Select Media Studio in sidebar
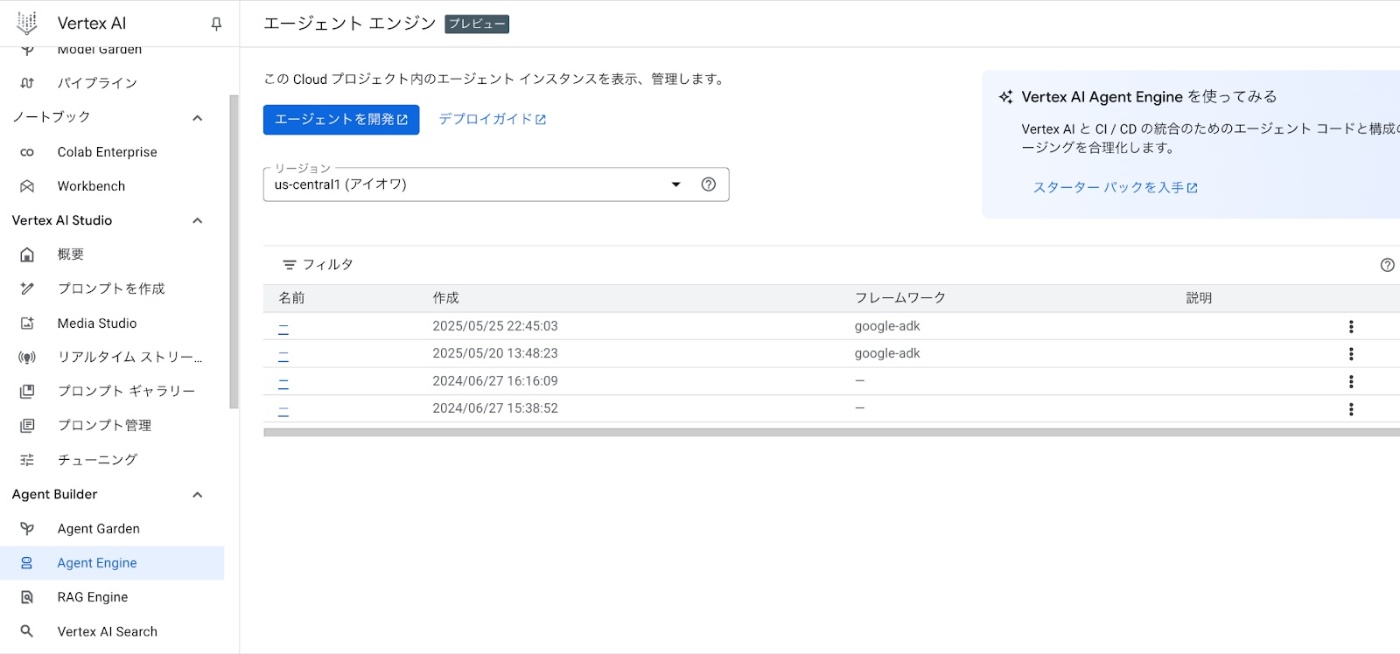 coord(97,323)
